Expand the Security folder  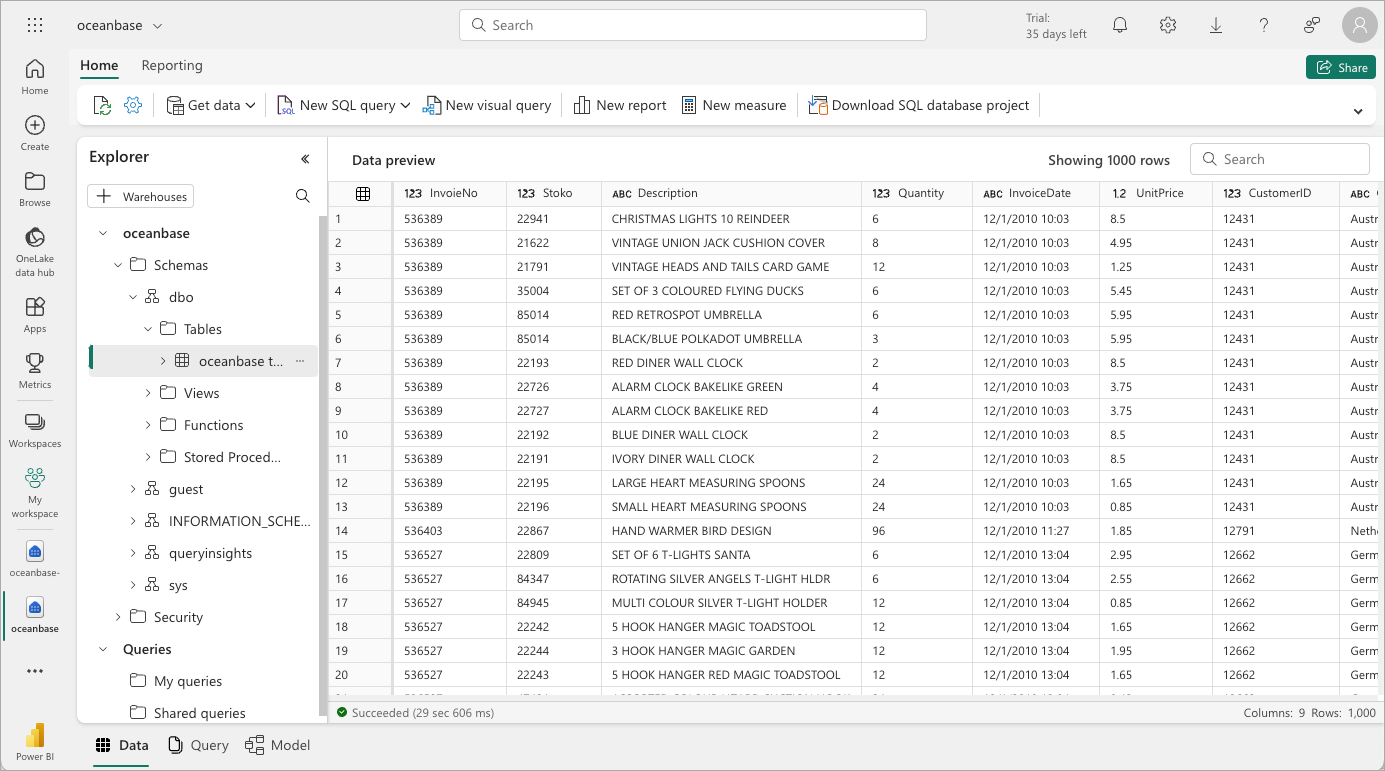118,617
